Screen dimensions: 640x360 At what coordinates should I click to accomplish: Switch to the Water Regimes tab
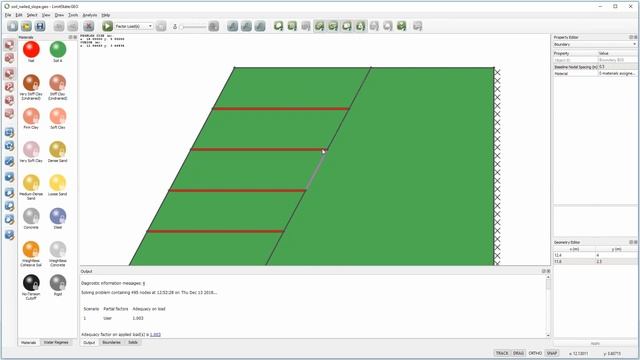[x=56, y=342]
